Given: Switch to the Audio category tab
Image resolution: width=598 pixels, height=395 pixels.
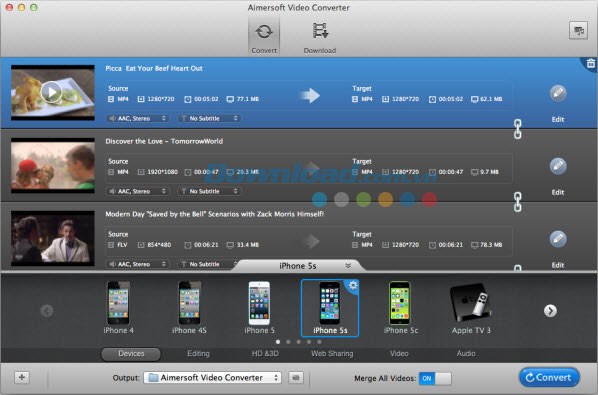Looking at the screenshot, I should [466, 354].
